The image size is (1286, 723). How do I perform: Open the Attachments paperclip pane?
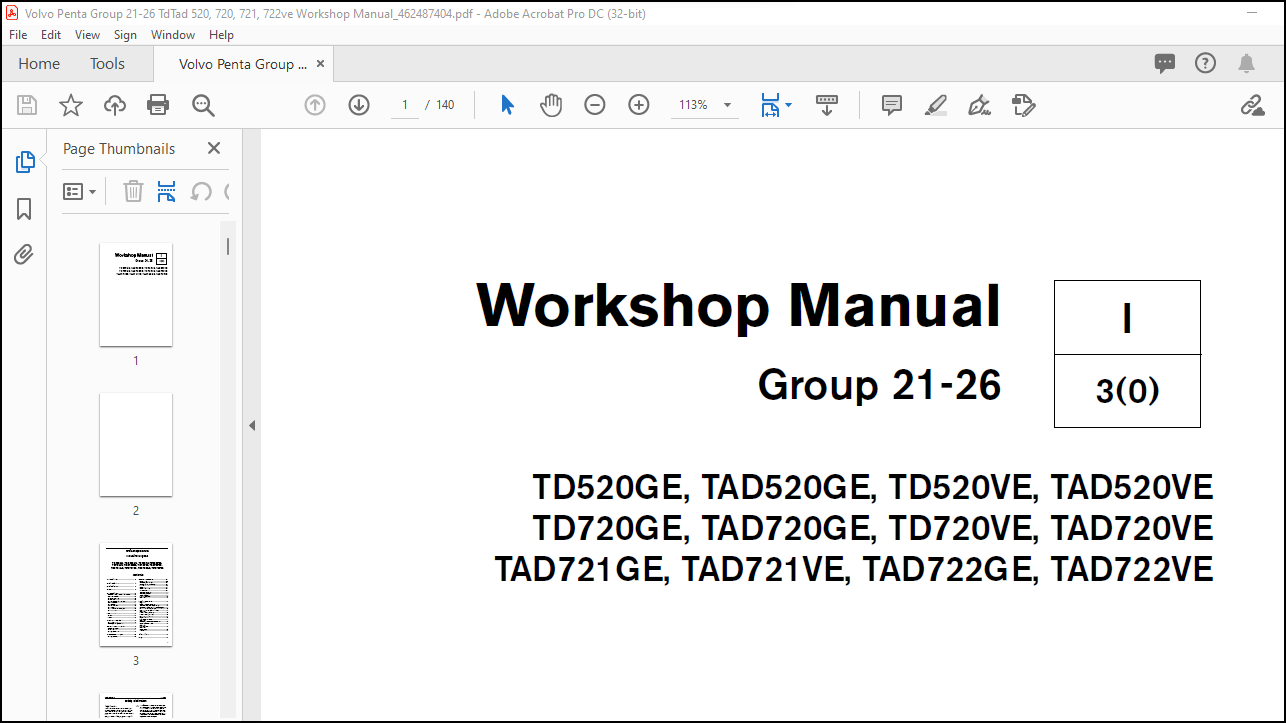[24, 254]
